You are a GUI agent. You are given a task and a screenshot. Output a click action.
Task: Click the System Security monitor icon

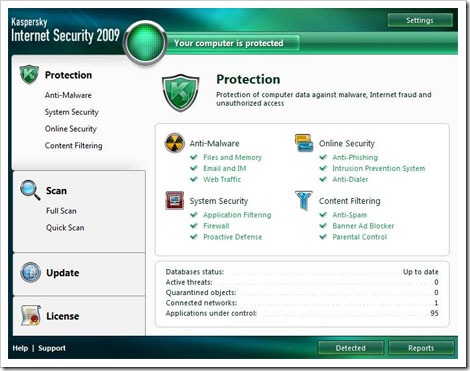175,200
